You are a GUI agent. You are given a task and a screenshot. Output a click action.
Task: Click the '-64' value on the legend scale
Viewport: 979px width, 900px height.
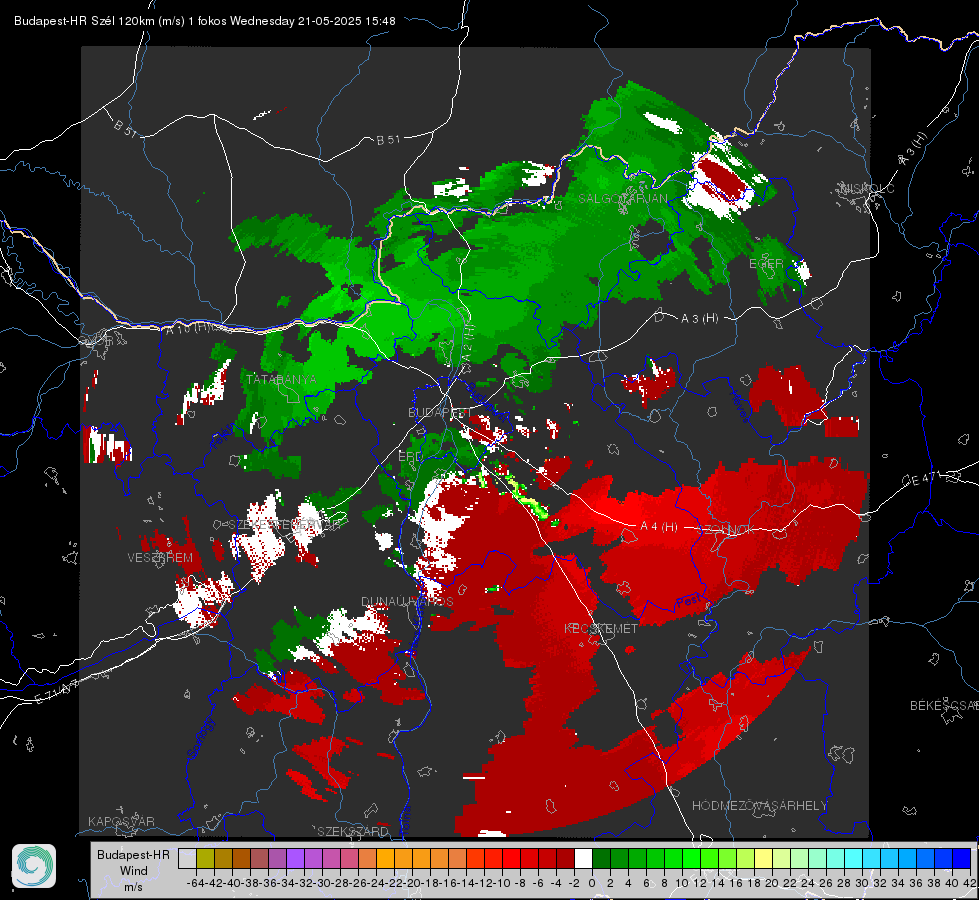pos(195,883)
